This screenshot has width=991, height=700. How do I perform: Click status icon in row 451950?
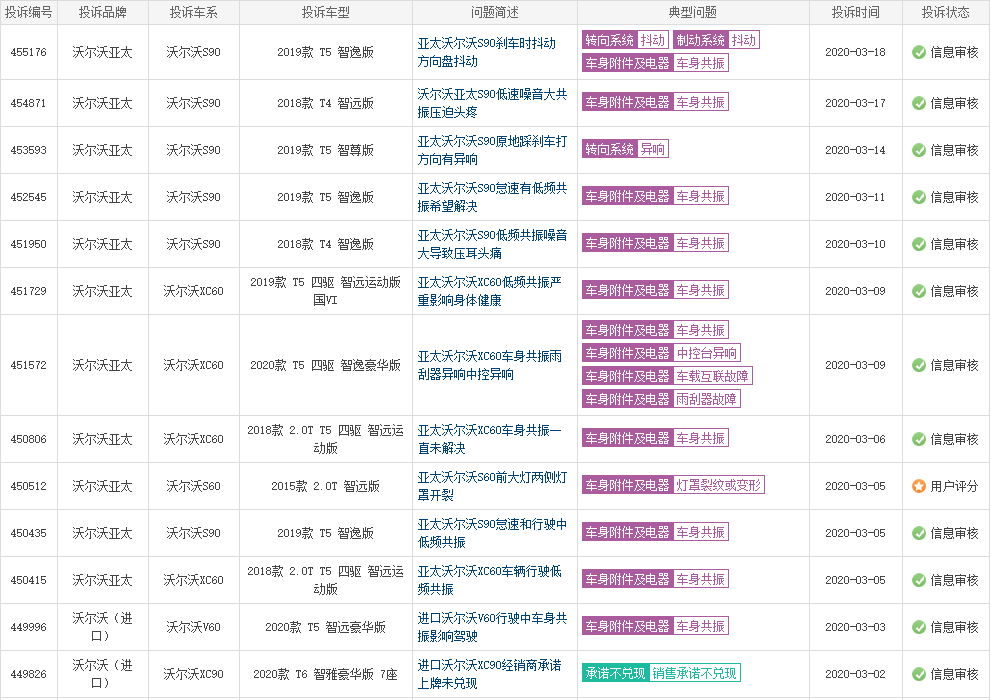(x=919, y=244)
